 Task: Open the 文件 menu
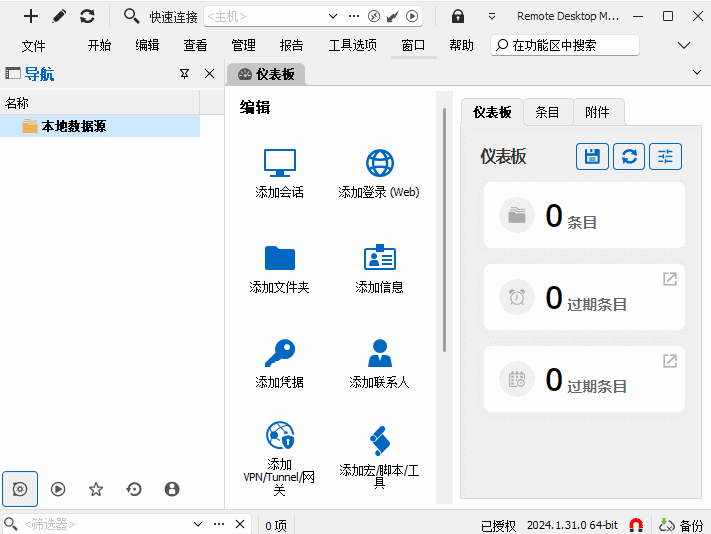pos(33,45)
